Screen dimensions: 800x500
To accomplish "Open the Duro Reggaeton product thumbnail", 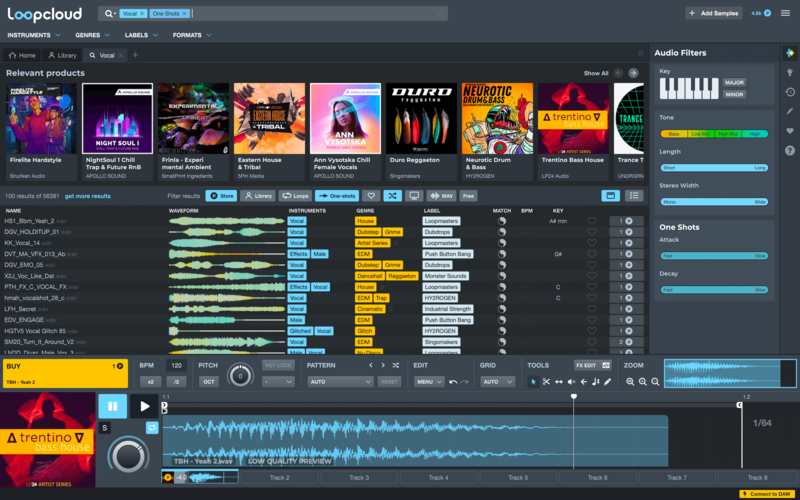I will 421,118.
